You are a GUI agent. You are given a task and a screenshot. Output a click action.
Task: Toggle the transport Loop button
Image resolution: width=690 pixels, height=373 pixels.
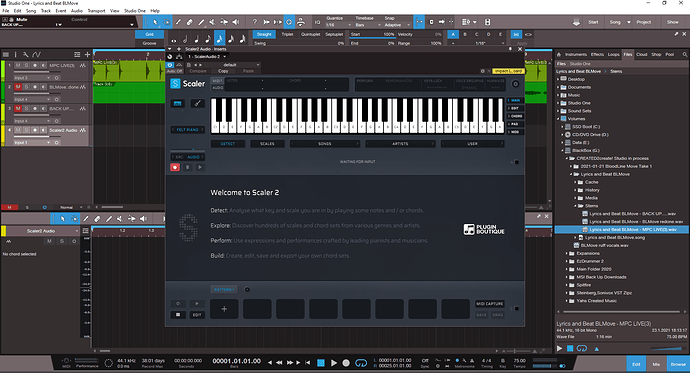(x=361, y=362)
